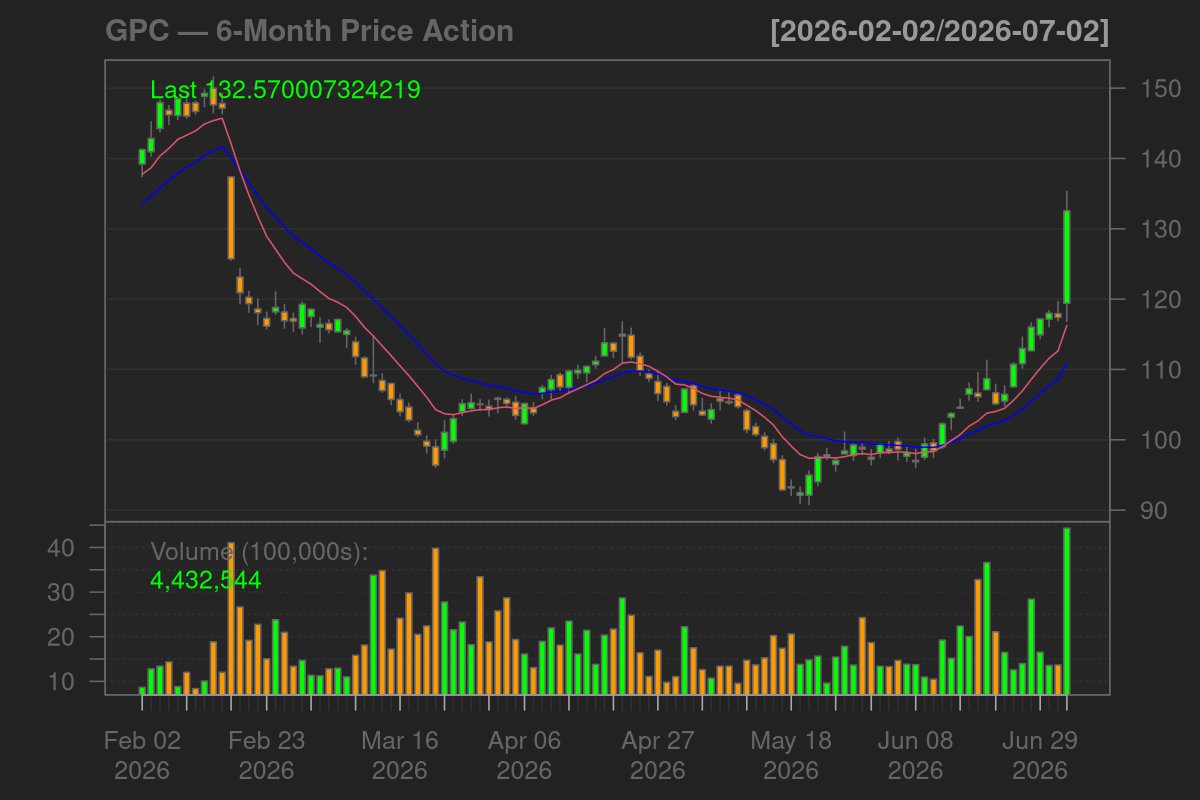The height and width of the screenshot is (800, 1200).
Task: Click the Jun 29 2026 date label
Action: coord(1040,756)
